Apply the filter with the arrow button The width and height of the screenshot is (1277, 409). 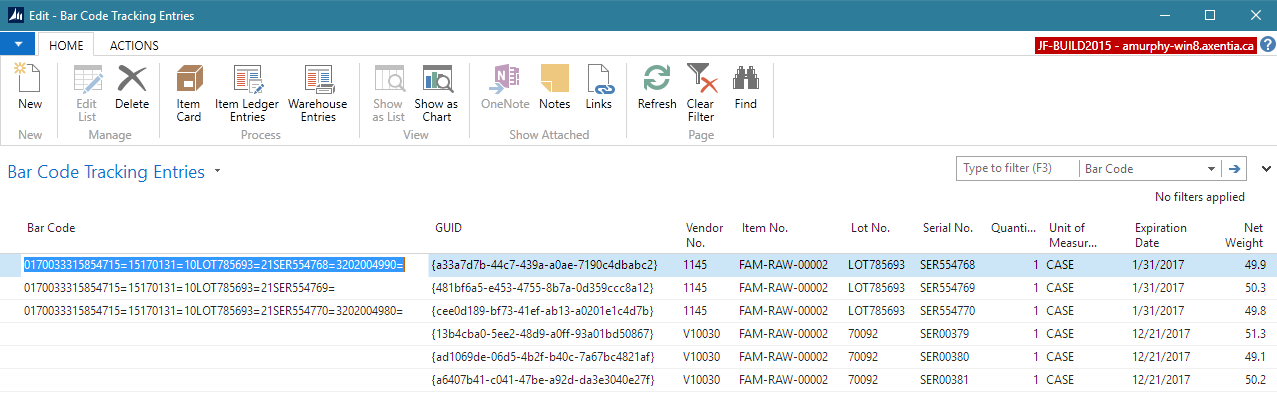coord(1235,169)
